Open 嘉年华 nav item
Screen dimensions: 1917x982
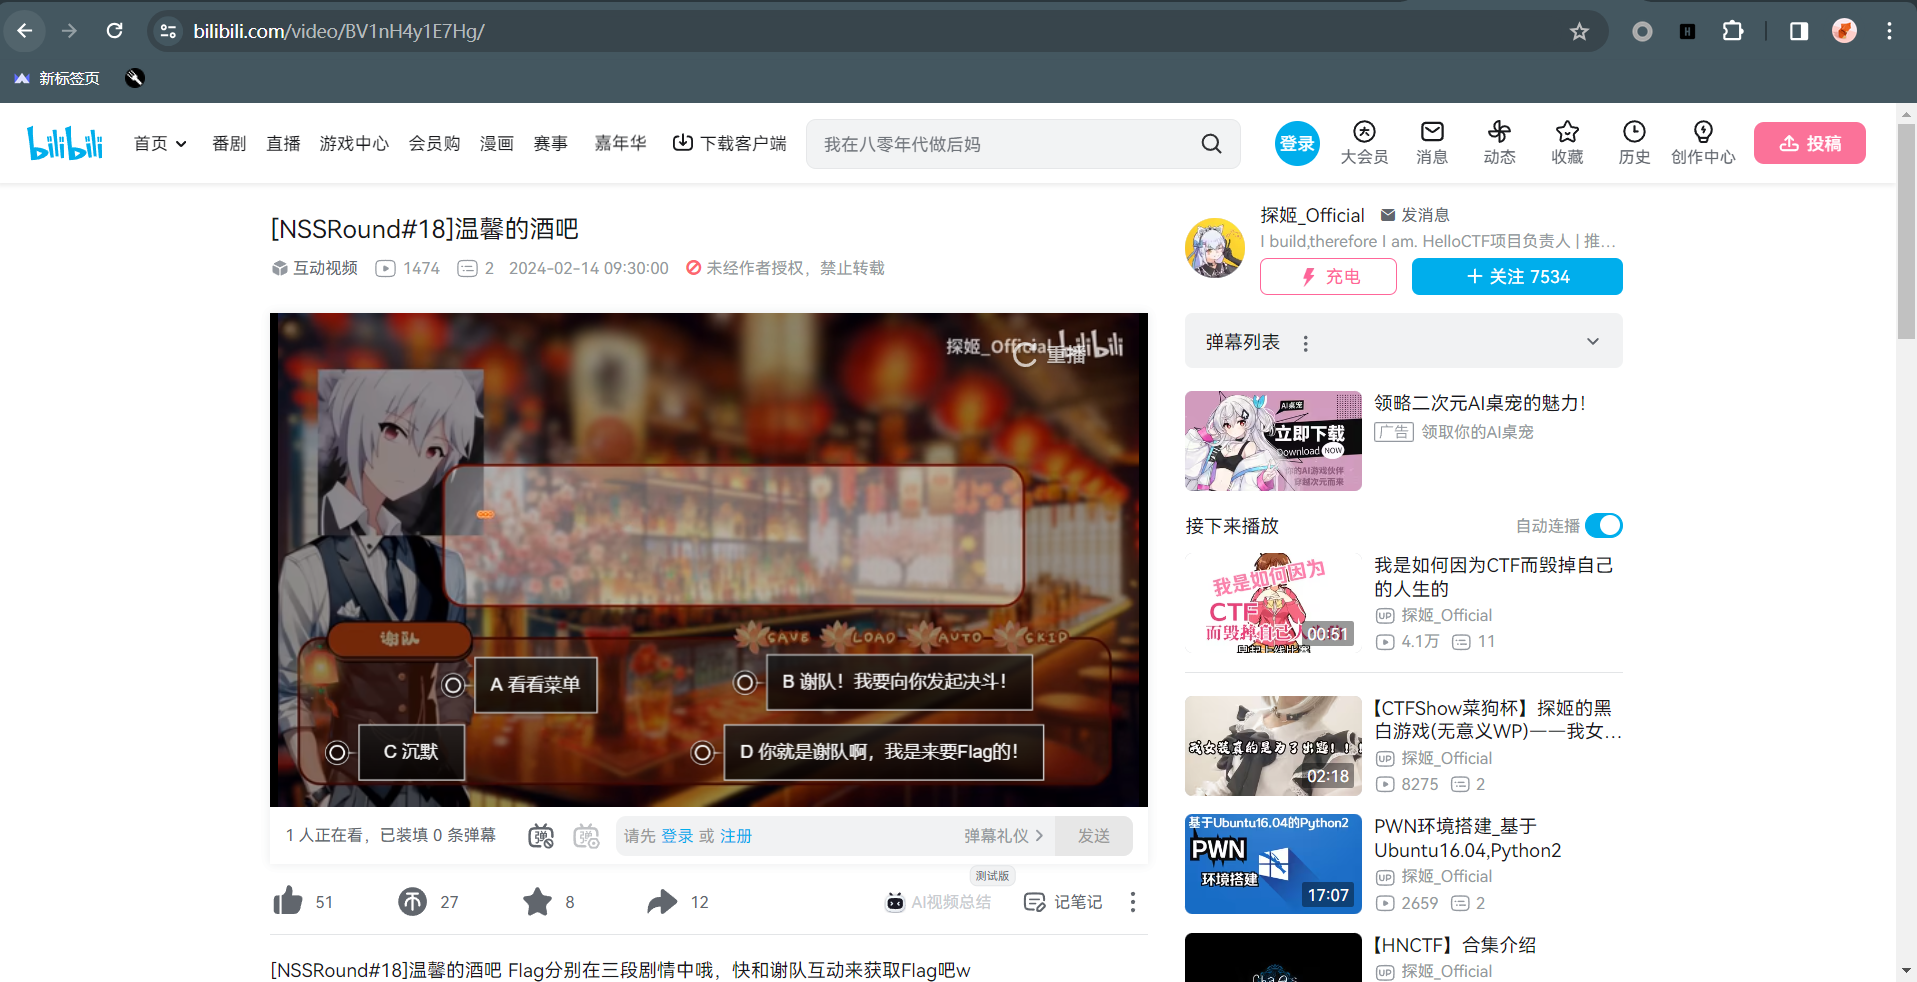(620, 144)
